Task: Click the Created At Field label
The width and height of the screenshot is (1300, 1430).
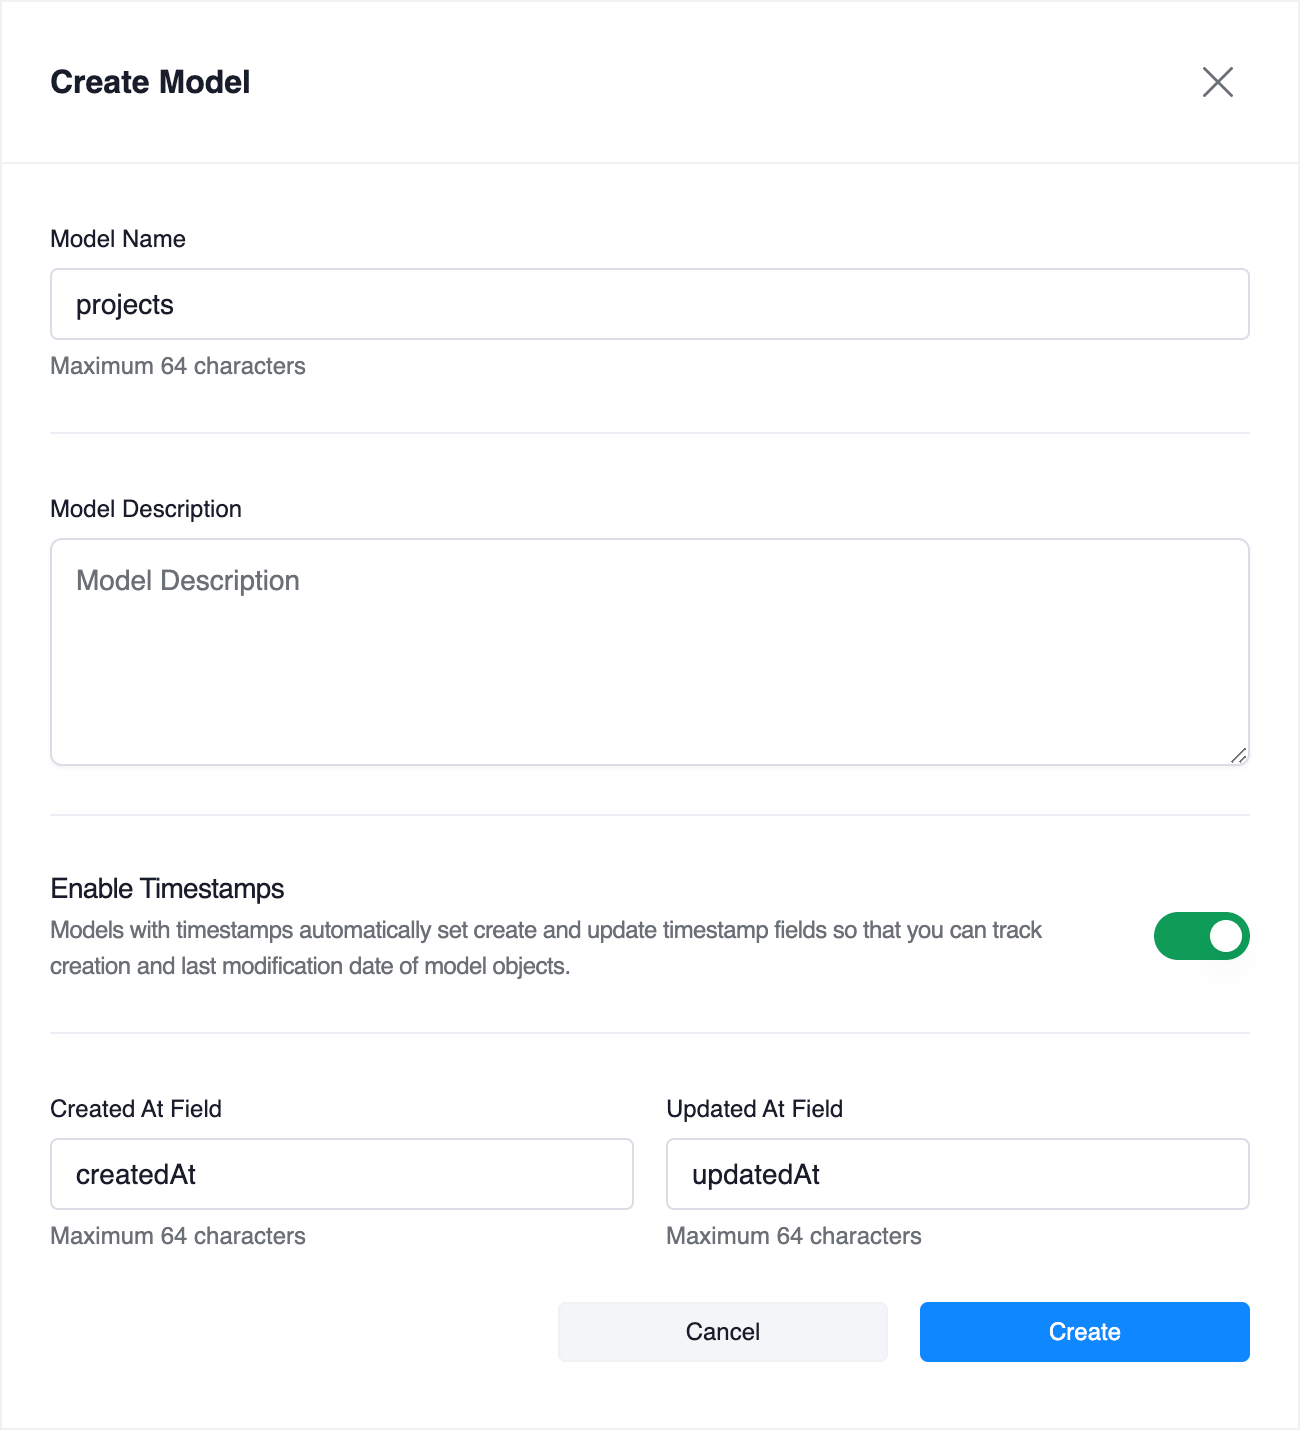Action: tap(136, 1109)
